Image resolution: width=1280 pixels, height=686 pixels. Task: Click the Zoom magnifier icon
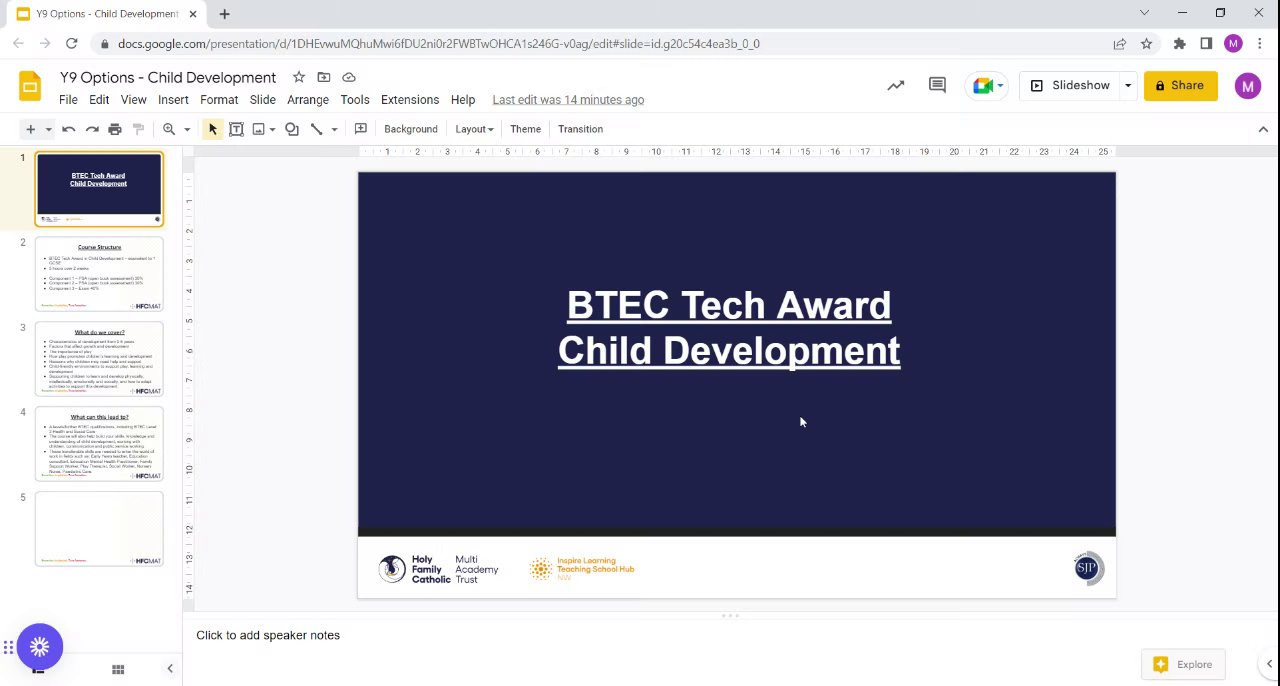[169, 129]
